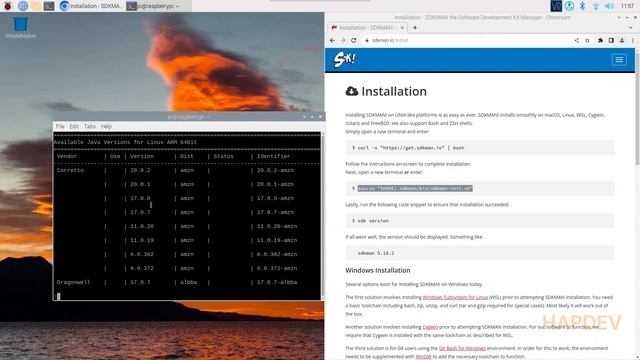Screen dimensions: 640x360
Task: Click identifier 17.0.8-amzn in terminal
Action: 275,198
